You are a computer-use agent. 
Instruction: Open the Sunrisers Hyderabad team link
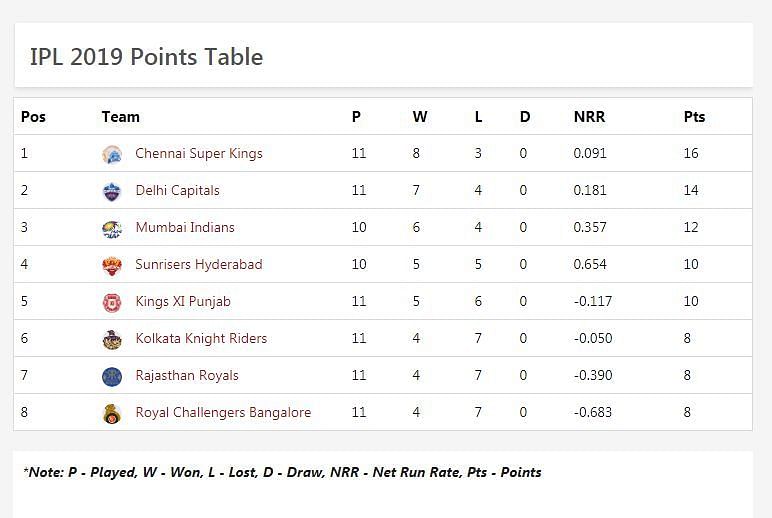pos(199,264)
